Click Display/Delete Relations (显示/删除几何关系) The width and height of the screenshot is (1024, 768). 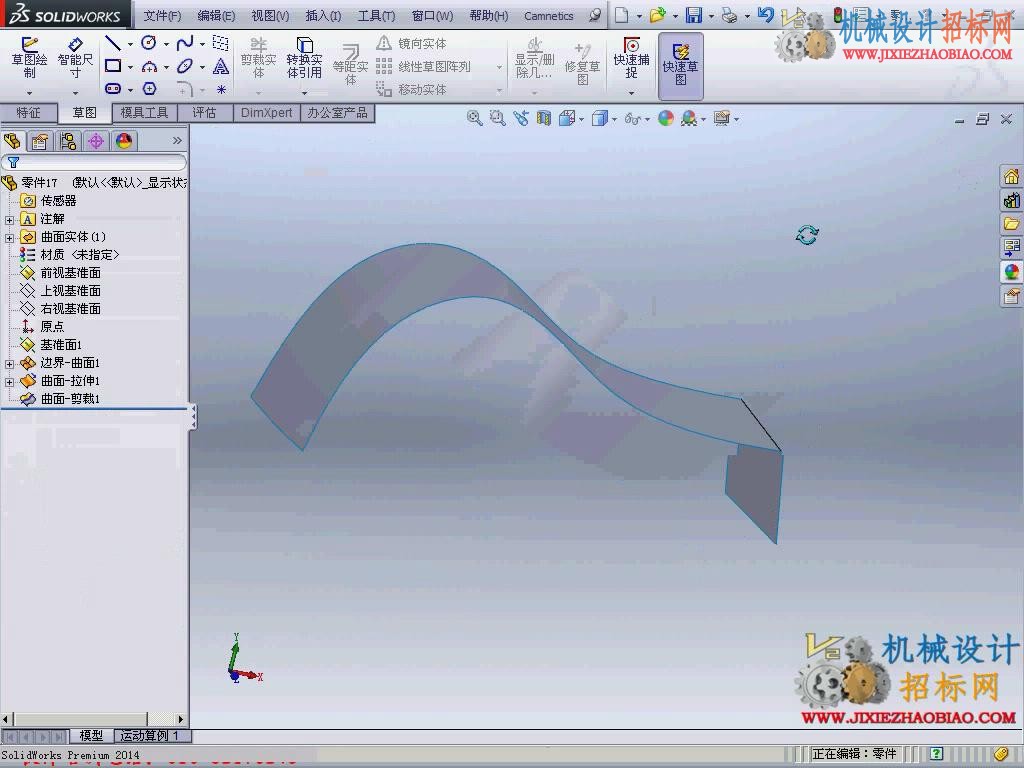pyautogui.click(x=535, y=59)
